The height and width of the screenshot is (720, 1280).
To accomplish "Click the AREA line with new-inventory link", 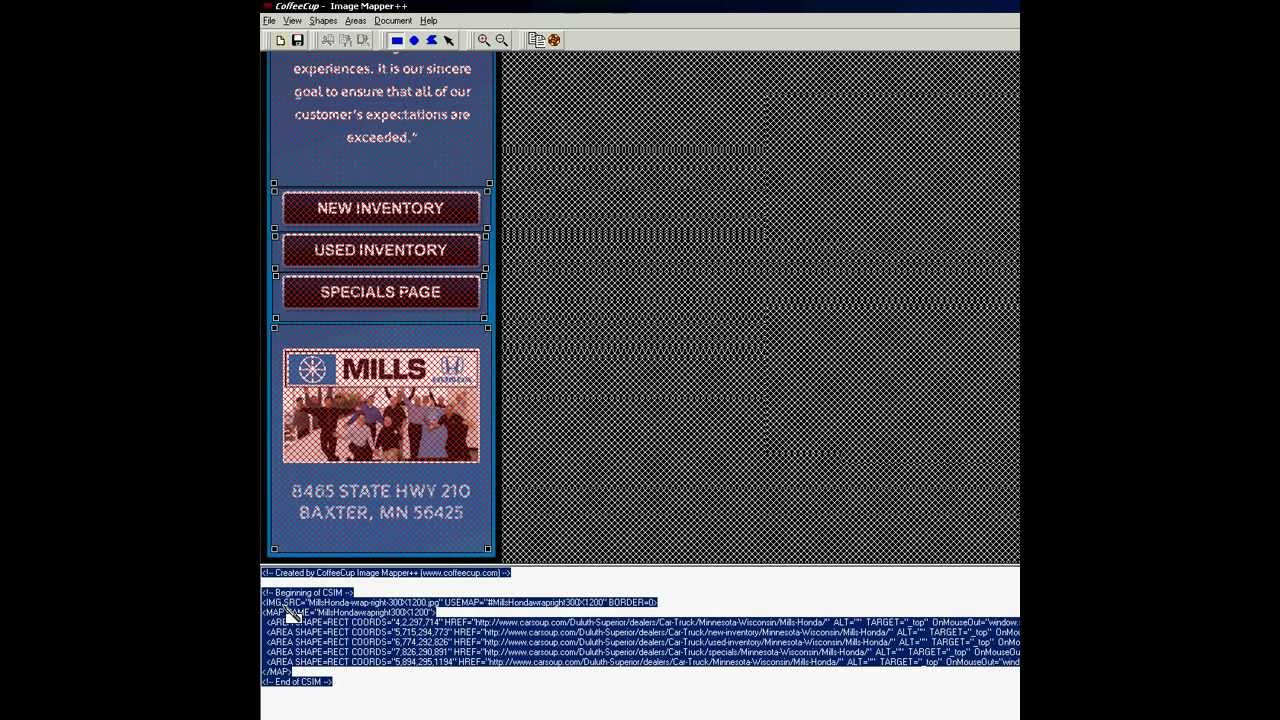I will point(642,632).
